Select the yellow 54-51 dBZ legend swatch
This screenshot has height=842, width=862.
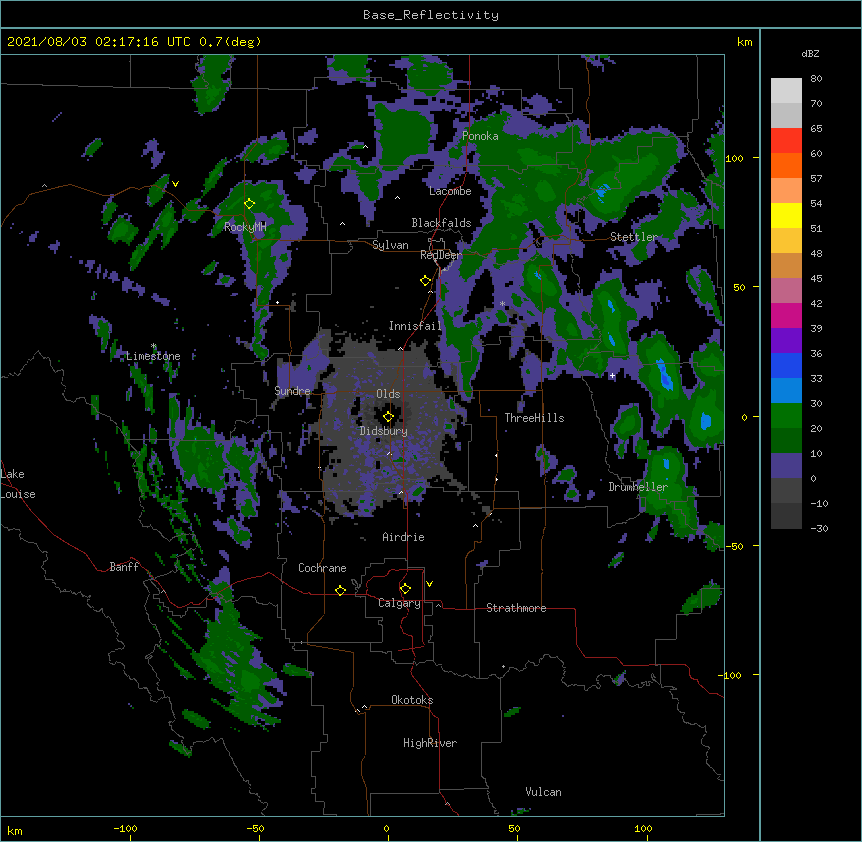point(786,215)
